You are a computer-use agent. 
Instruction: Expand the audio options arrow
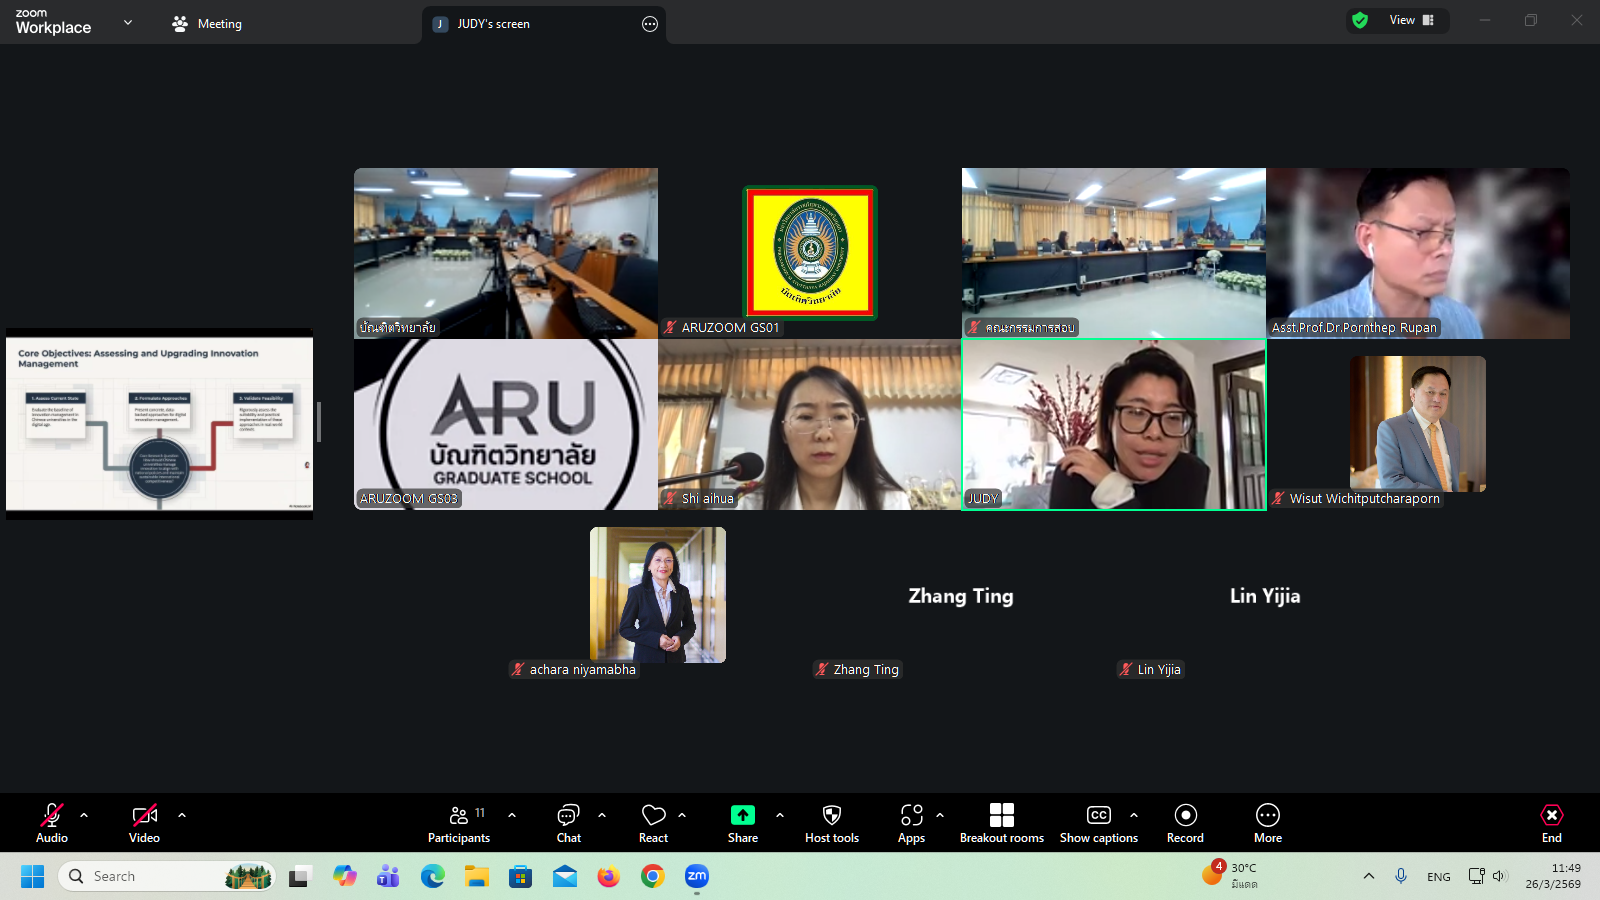tap(84, 815)
